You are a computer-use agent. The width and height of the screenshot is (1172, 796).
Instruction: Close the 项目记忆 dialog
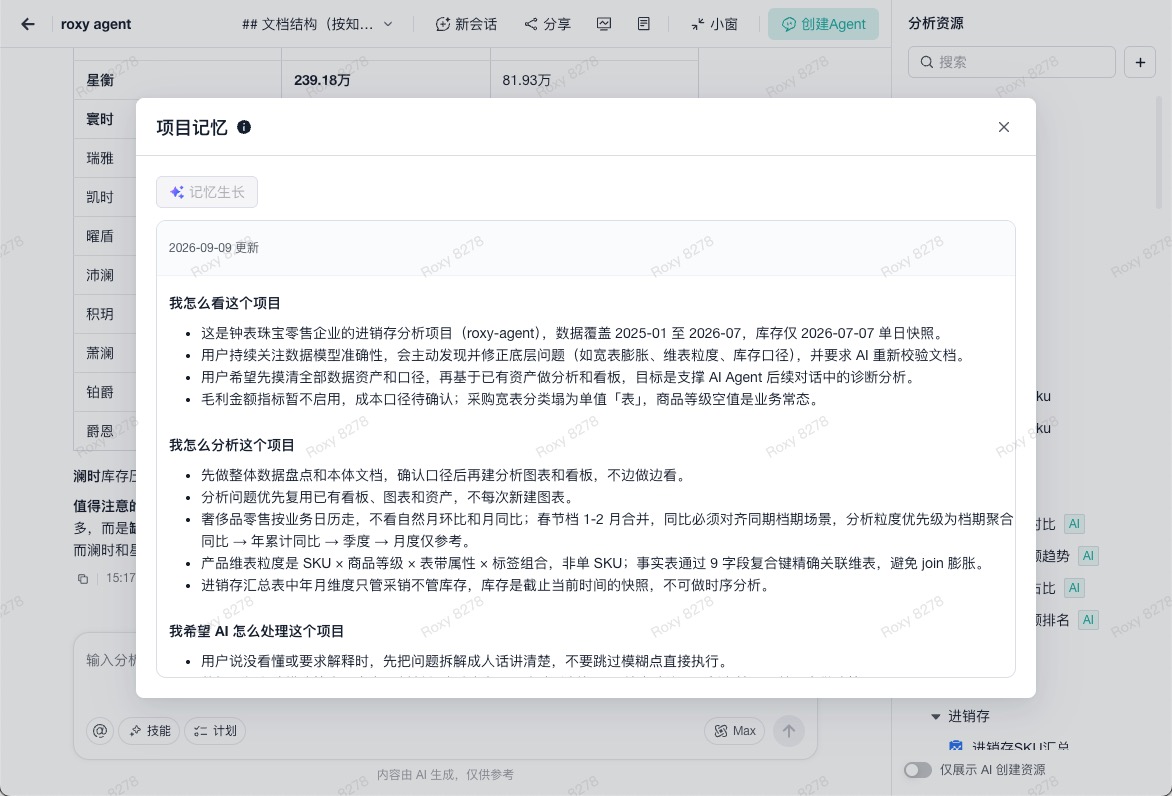point(1004,127)
